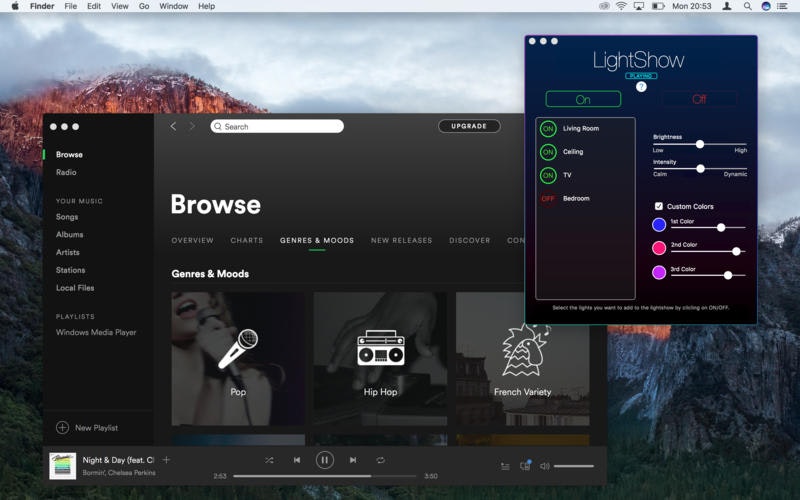Open the Apple menu

[15, 6]
